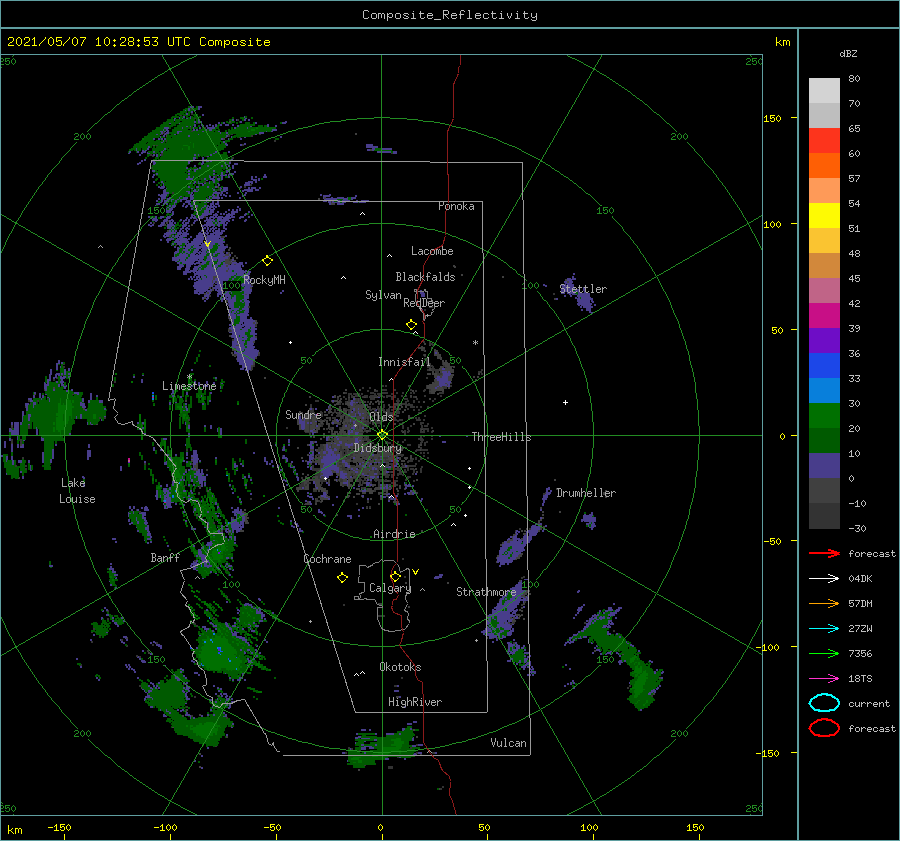This screenshot has width=900, height=841.
Task: Click the cyan 27ZW arrow icon
Action: tap(824, 629)
